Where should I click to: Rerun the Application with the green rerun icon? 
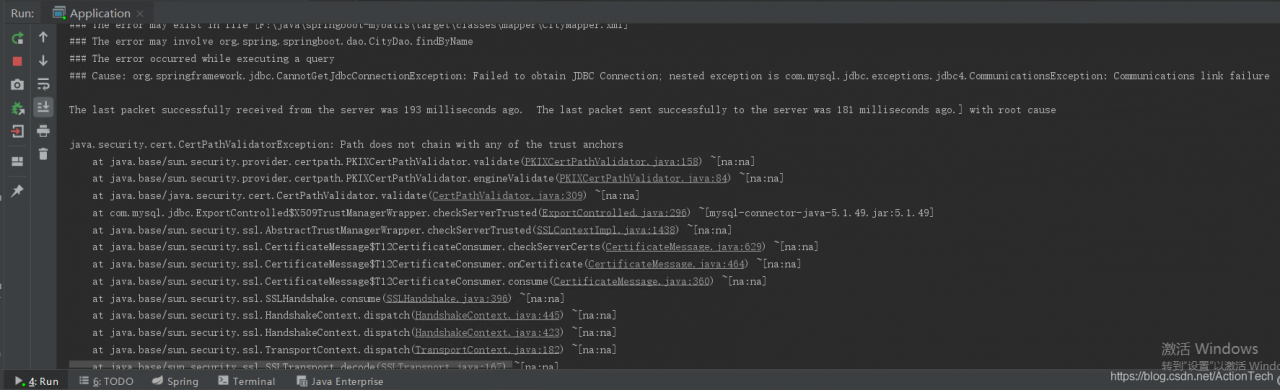click(17, 38)
